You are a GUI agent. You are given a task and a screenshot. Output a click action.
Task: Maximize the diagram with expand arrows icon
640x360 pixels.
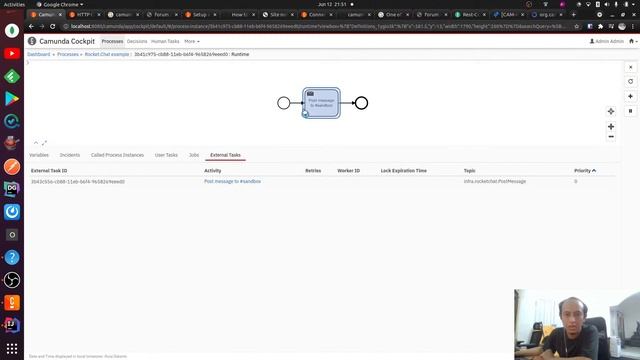pyautogui.click(x=44, y=143)
